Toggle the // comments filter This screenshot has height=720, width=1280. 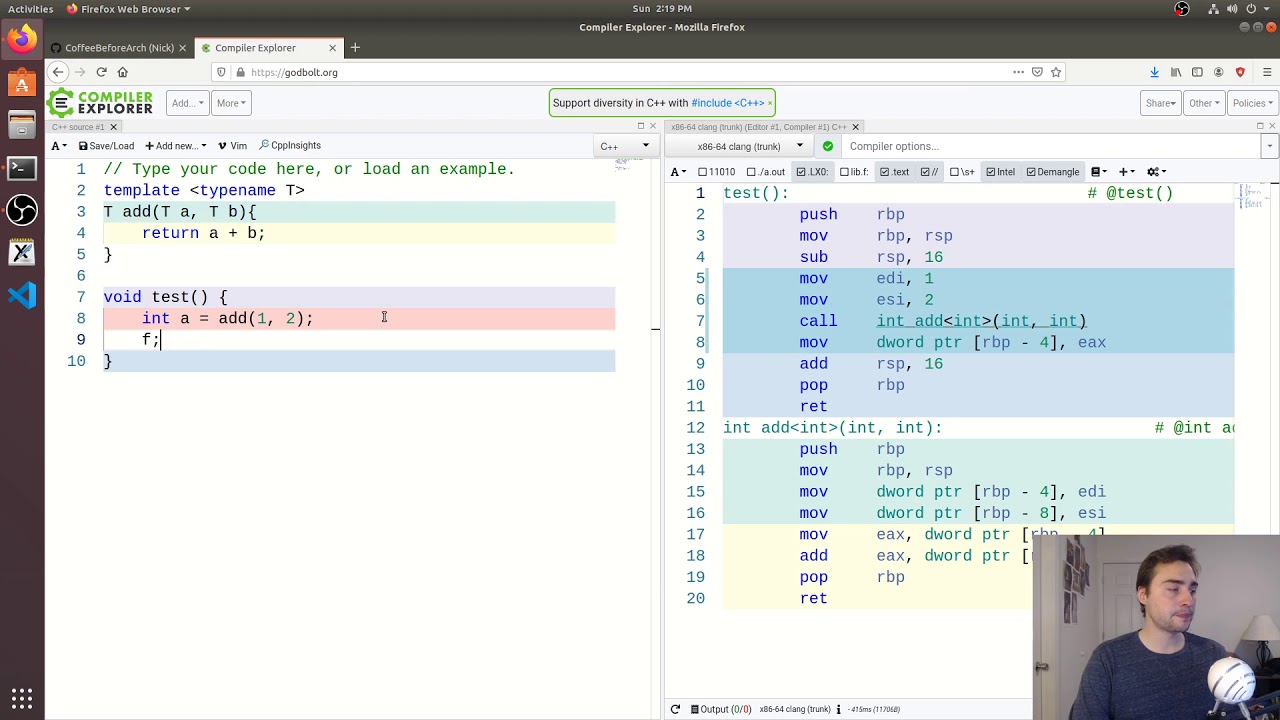929,172
